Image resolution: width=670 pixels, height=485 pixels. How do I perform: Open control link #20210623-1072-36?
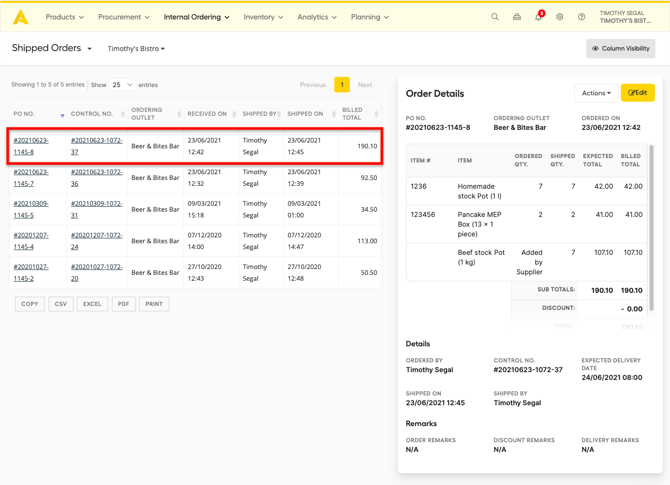(x=97, y=178)
